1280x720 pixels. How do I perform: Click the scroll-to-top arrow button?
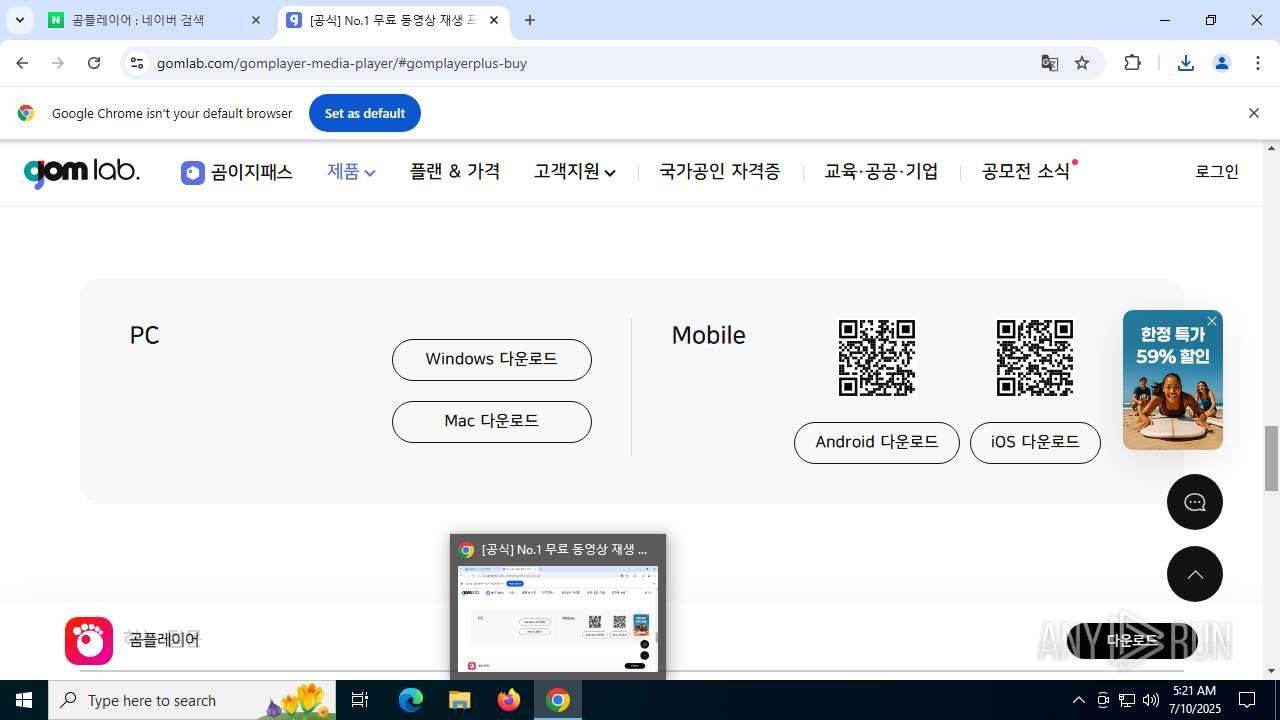tap(1195, 574)
